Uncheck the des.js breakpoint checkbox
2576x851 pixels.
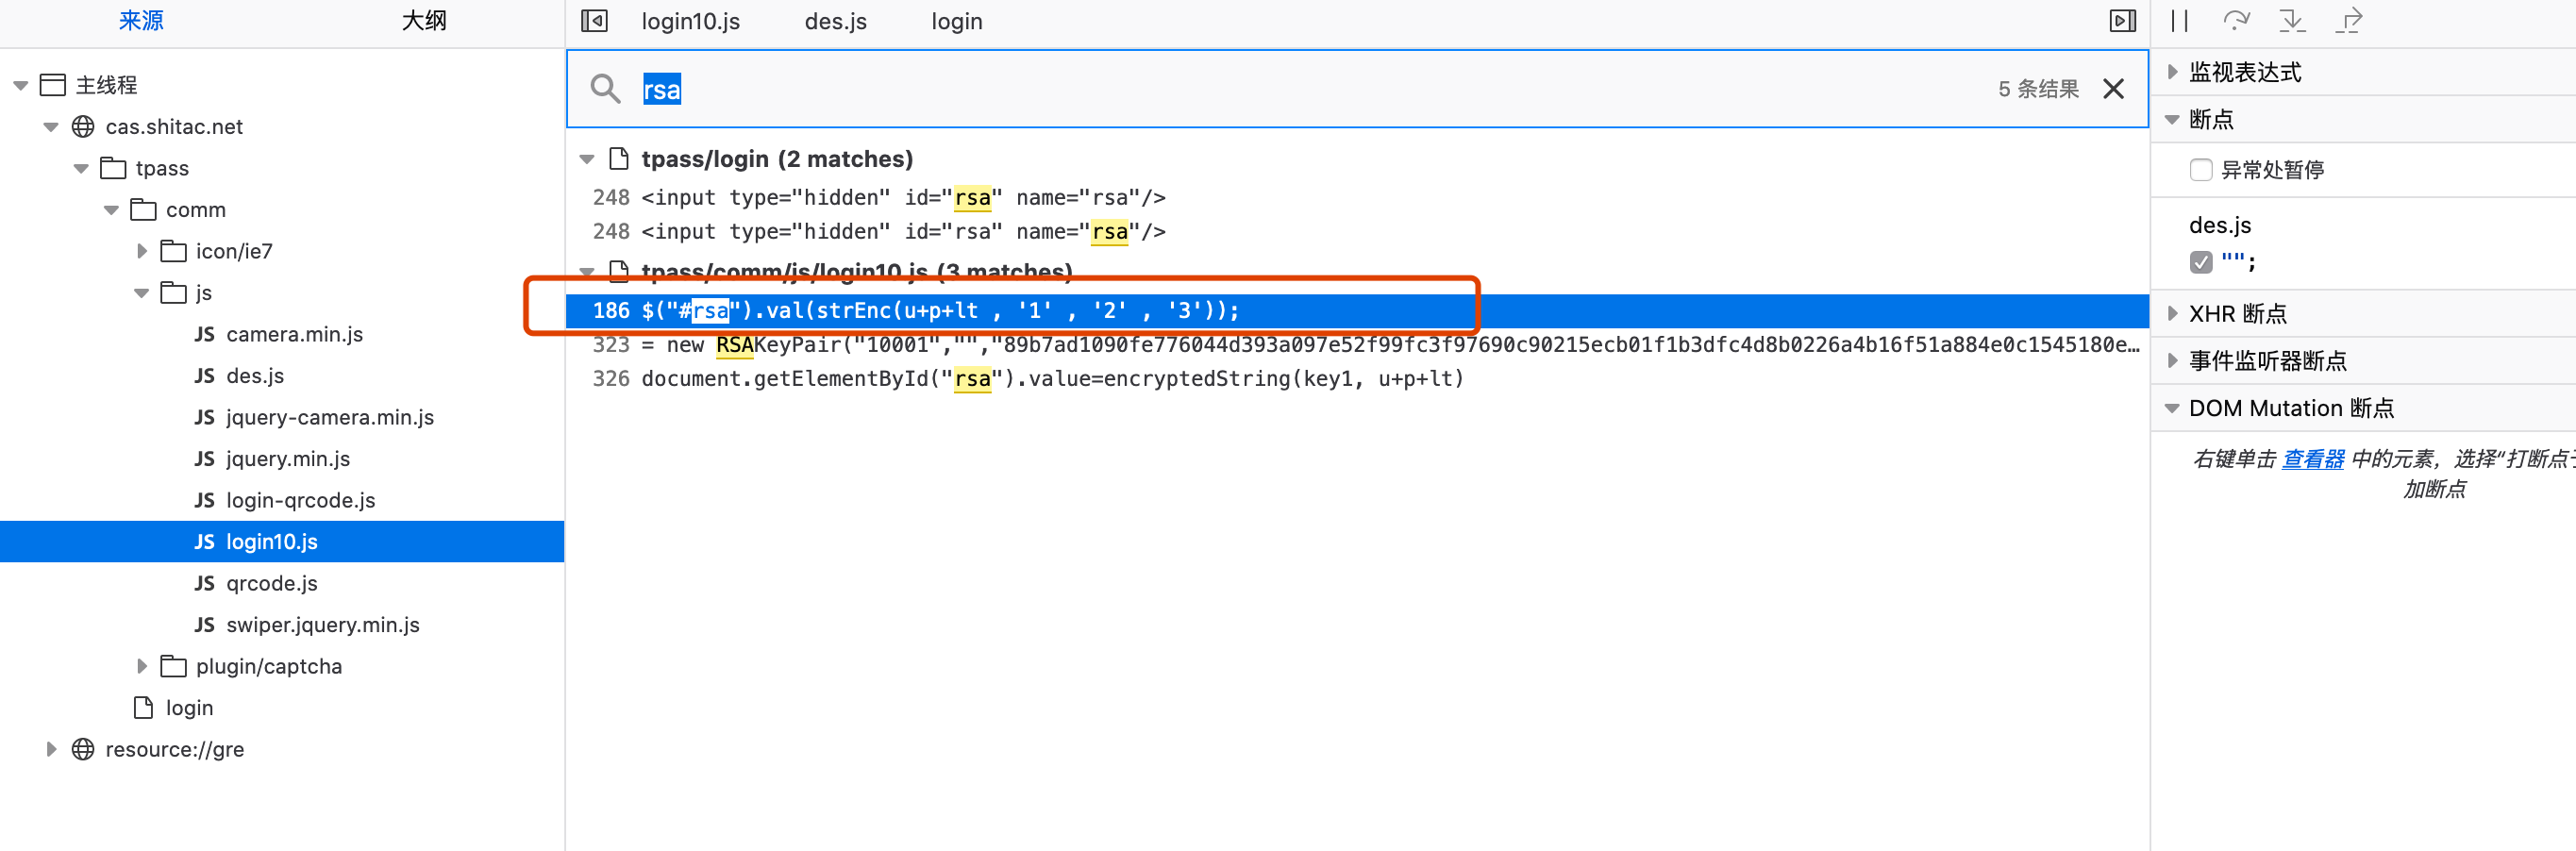(x=2200, y=262)
